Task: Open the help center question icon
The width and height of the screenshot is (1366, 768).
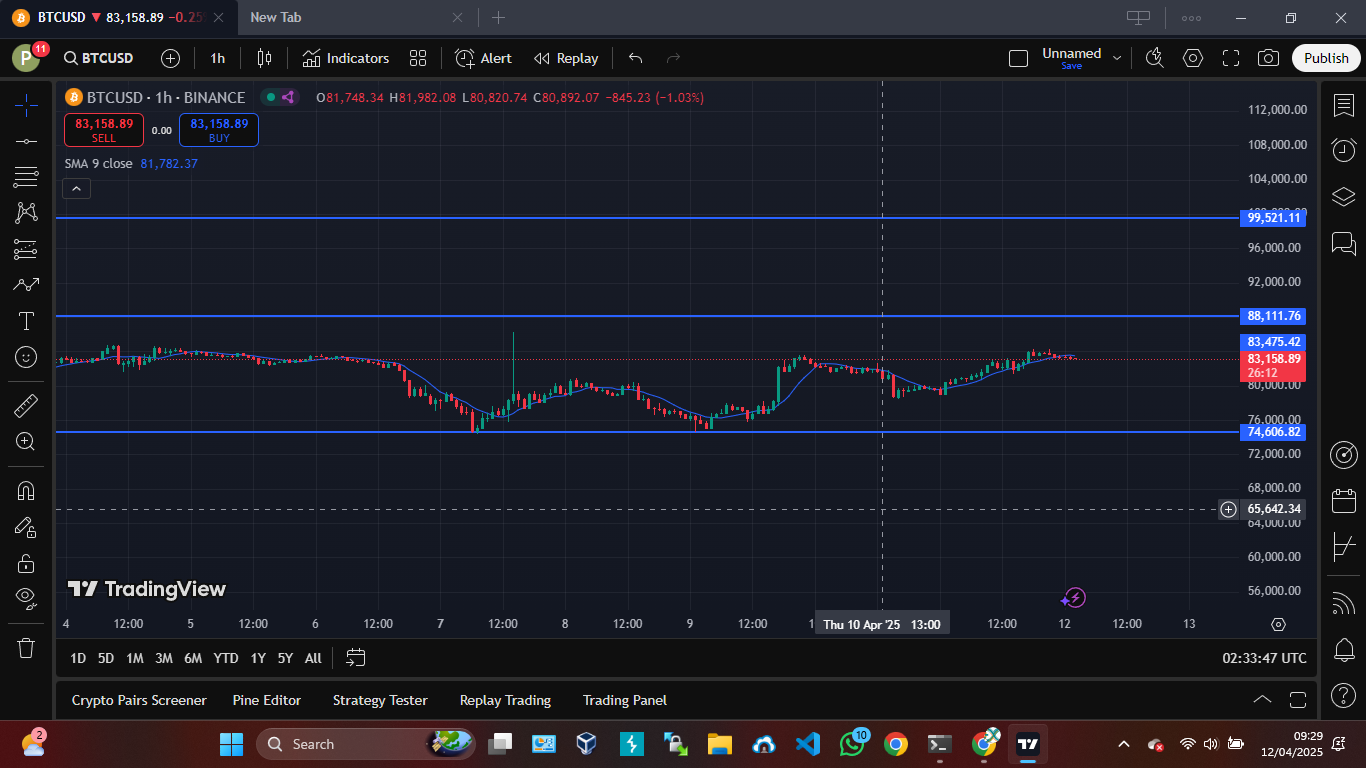Action: click(x=1344, y=695)
